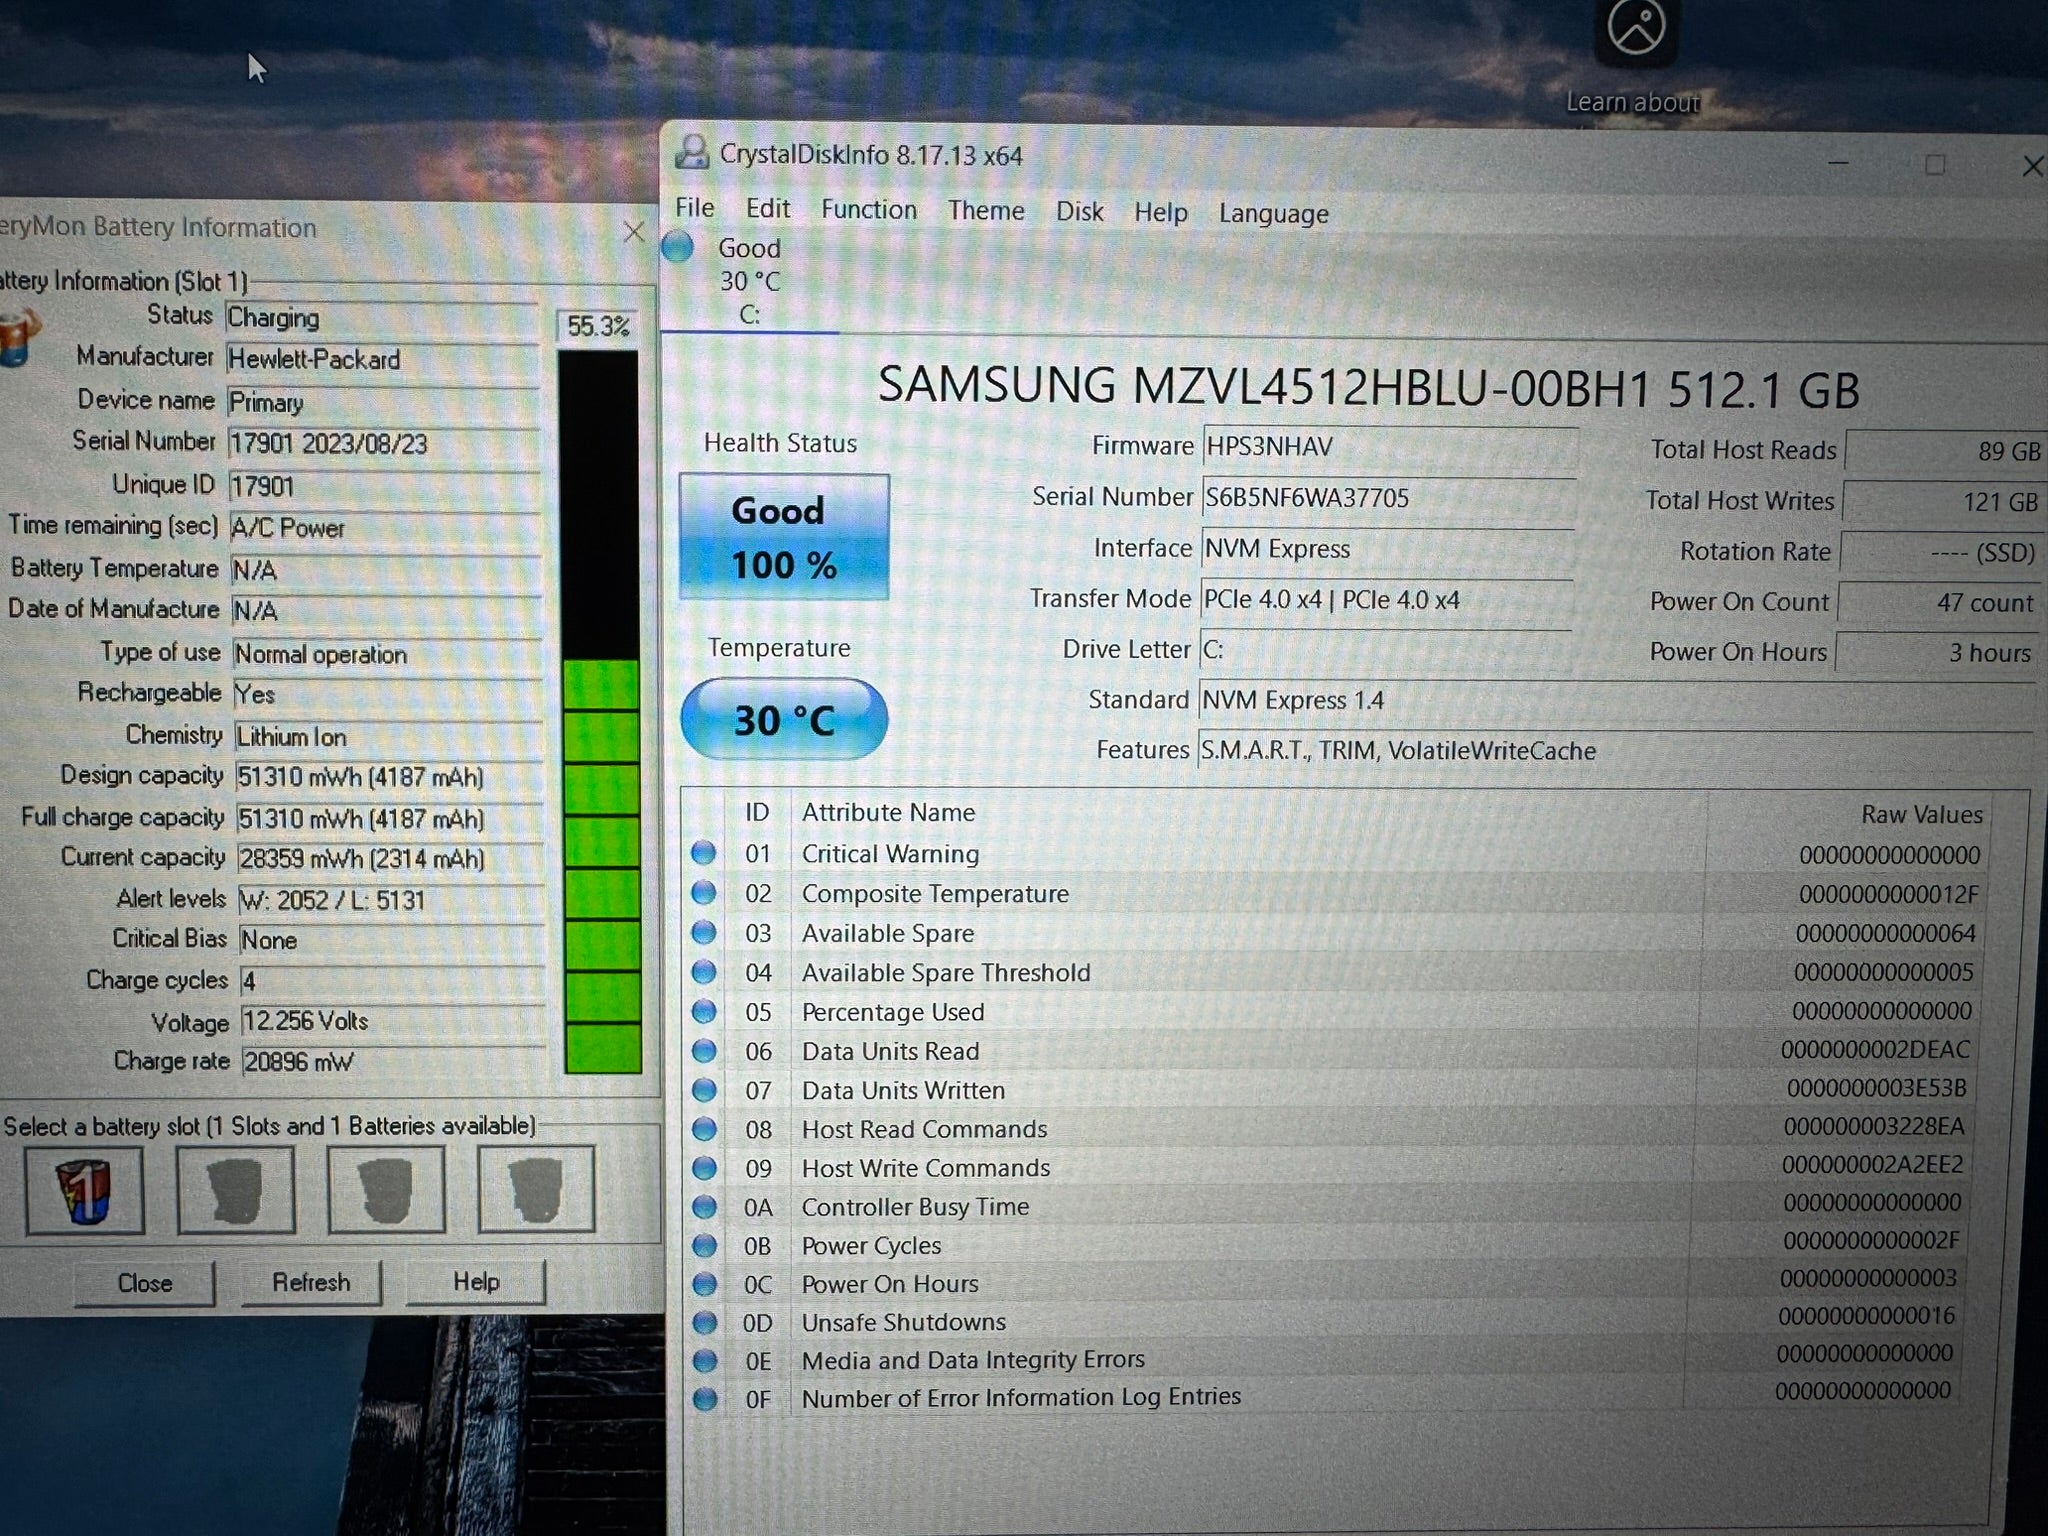Click the Raw Values column header
The width and height of the screenshot is (2048, 1536).
point(1921,814)
